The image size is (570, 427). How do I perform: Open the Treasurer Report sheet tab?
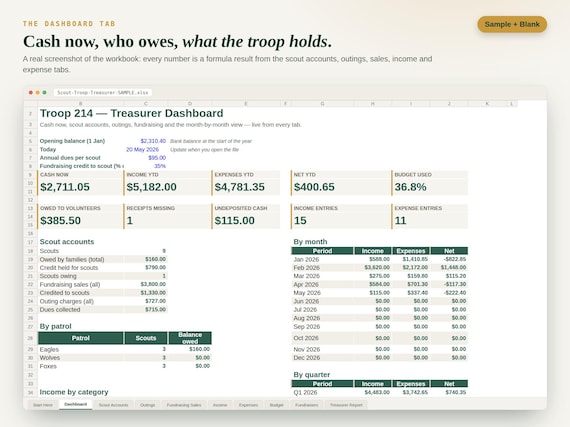click(x=346, y=405)
